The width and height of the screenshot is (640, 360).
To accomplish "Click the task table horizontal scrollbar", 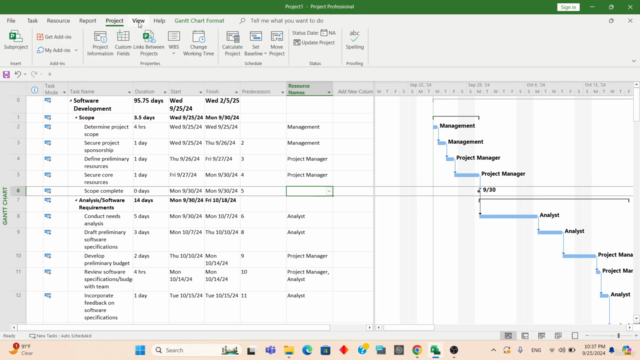I will [x=173, y=327].
